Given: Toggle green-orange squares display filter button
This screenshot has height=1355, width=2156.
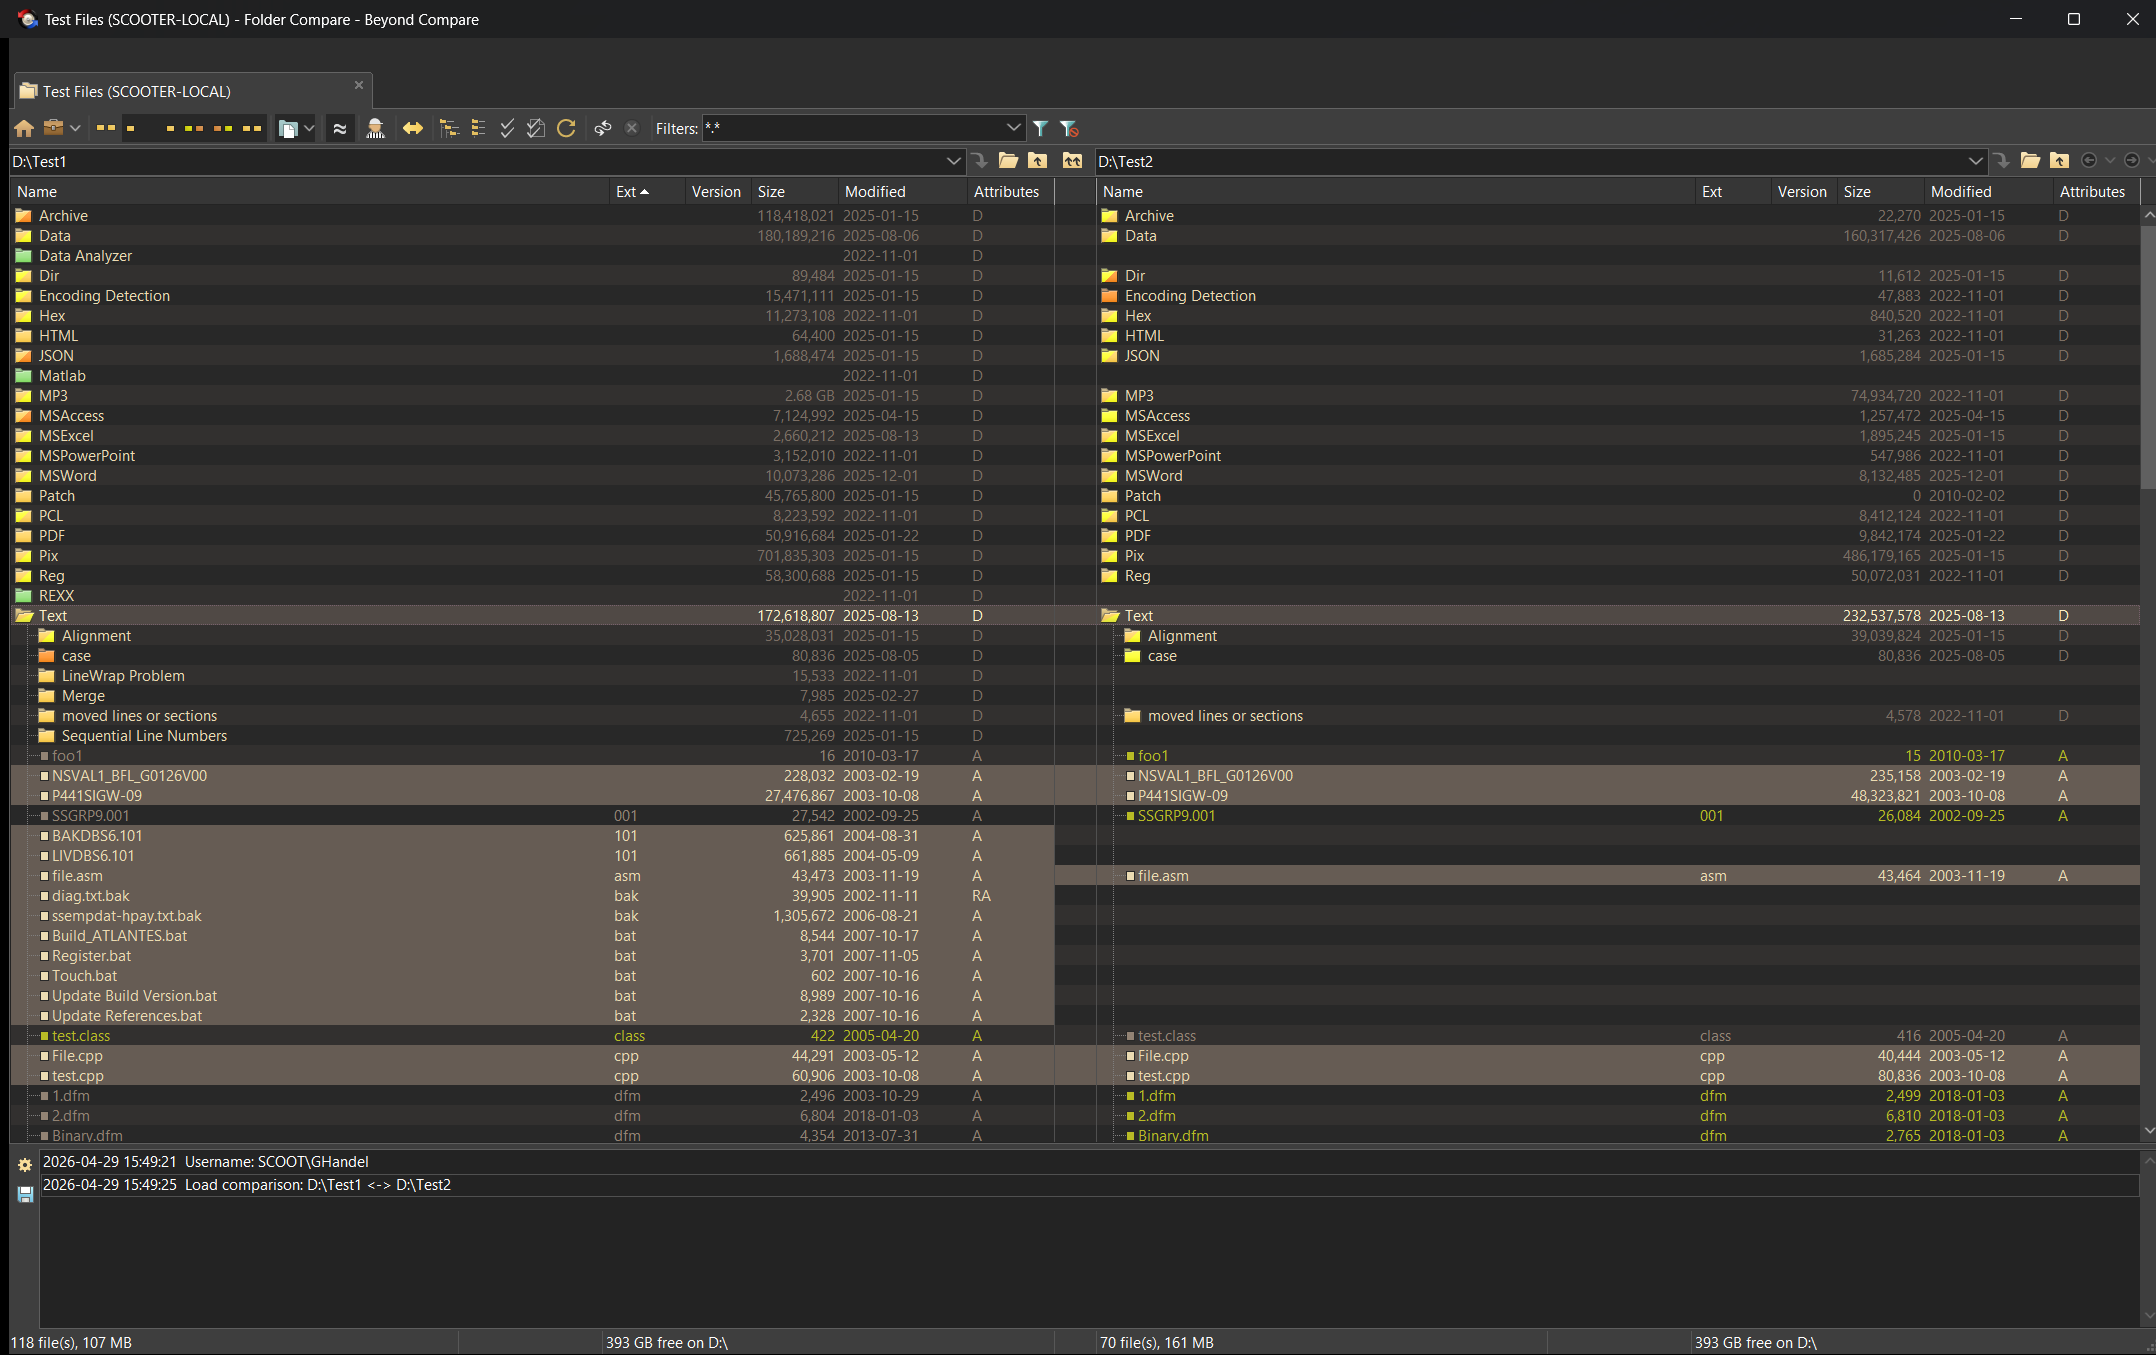Looking at the screenshot, I should coord(194,128).
